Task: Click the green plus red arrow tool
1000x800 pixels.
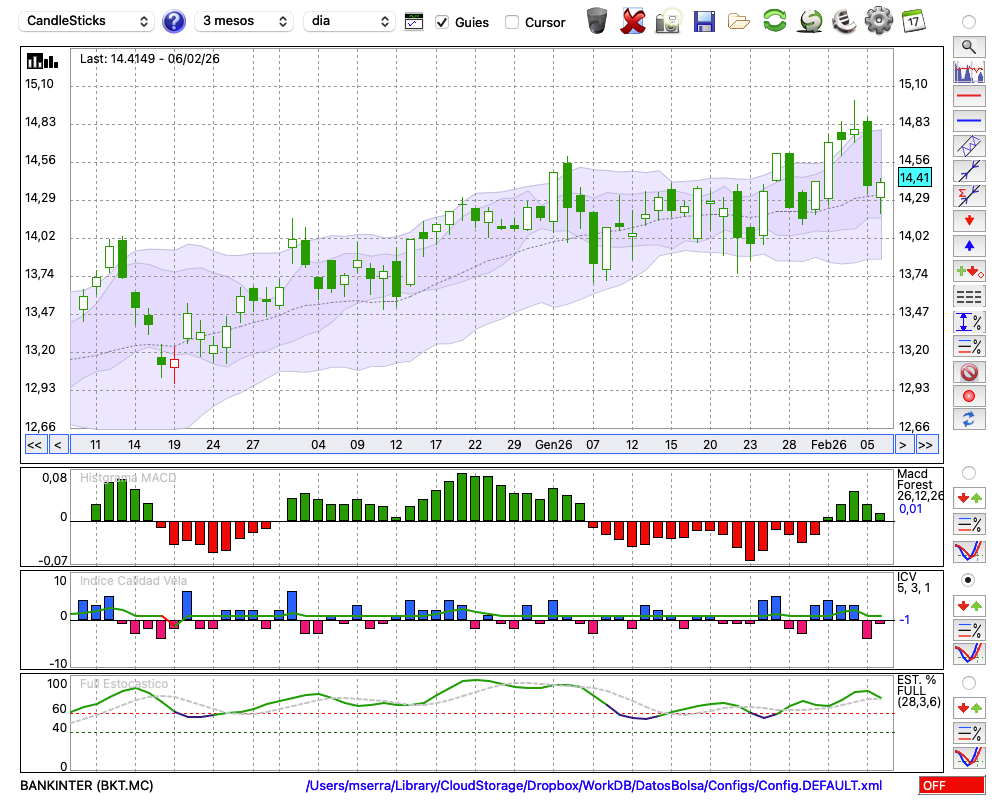Action: point(969,271)
